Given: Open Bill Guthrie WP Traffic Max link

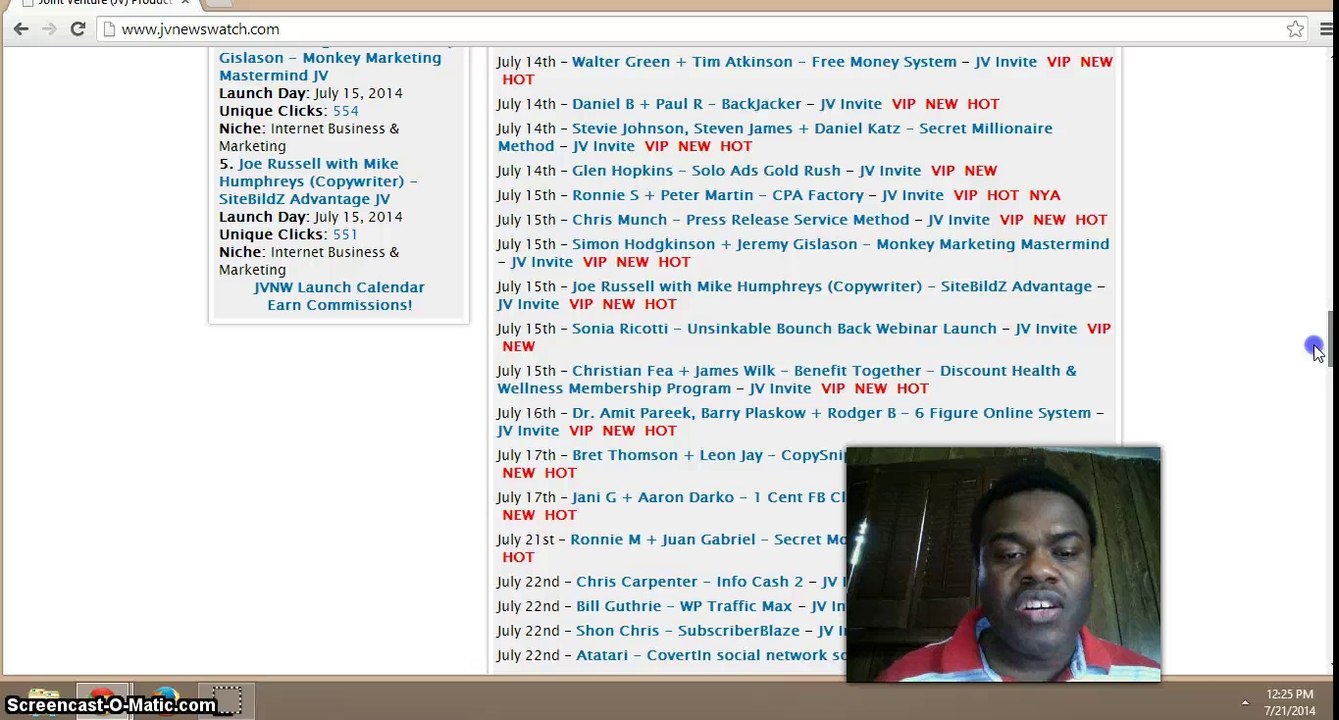Looking at the screenshot, I should coord(683,607).
